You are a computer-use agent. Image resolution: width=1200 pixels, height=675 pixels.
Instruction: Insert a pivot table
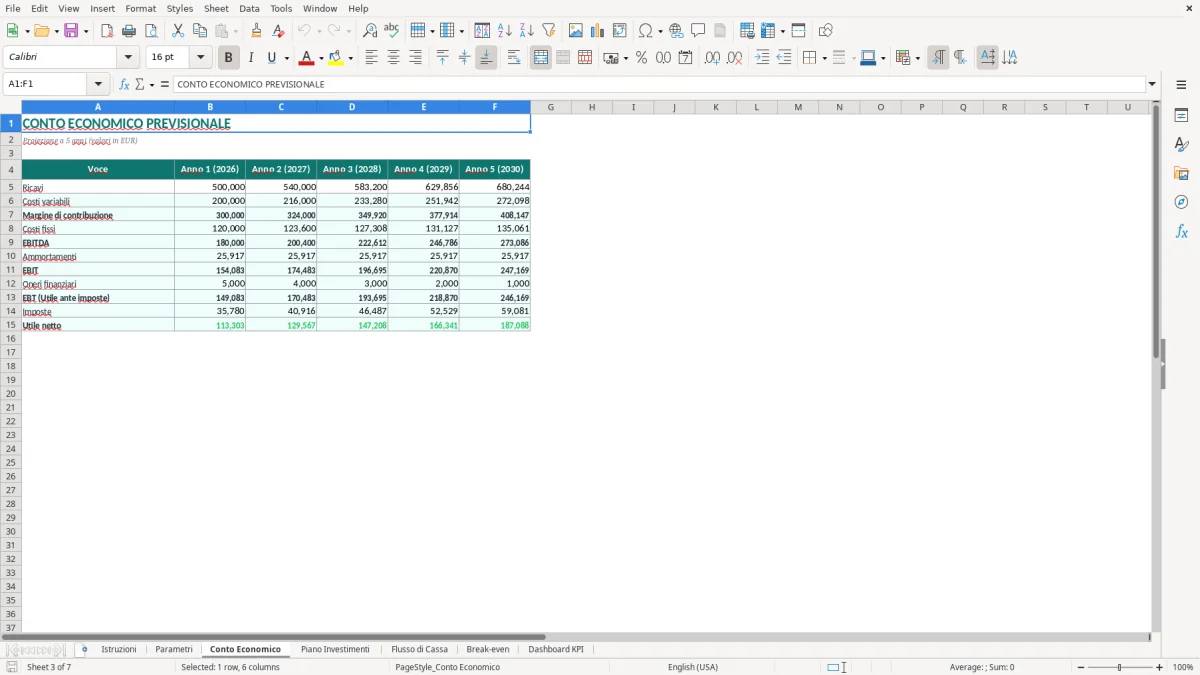(x=620, y=31)
